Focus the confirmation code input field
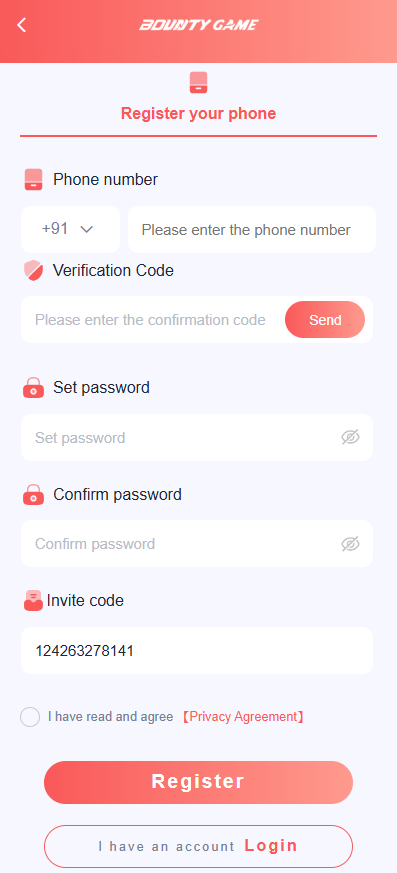Viewport: 397px width, 873px height. coord(150,320)
